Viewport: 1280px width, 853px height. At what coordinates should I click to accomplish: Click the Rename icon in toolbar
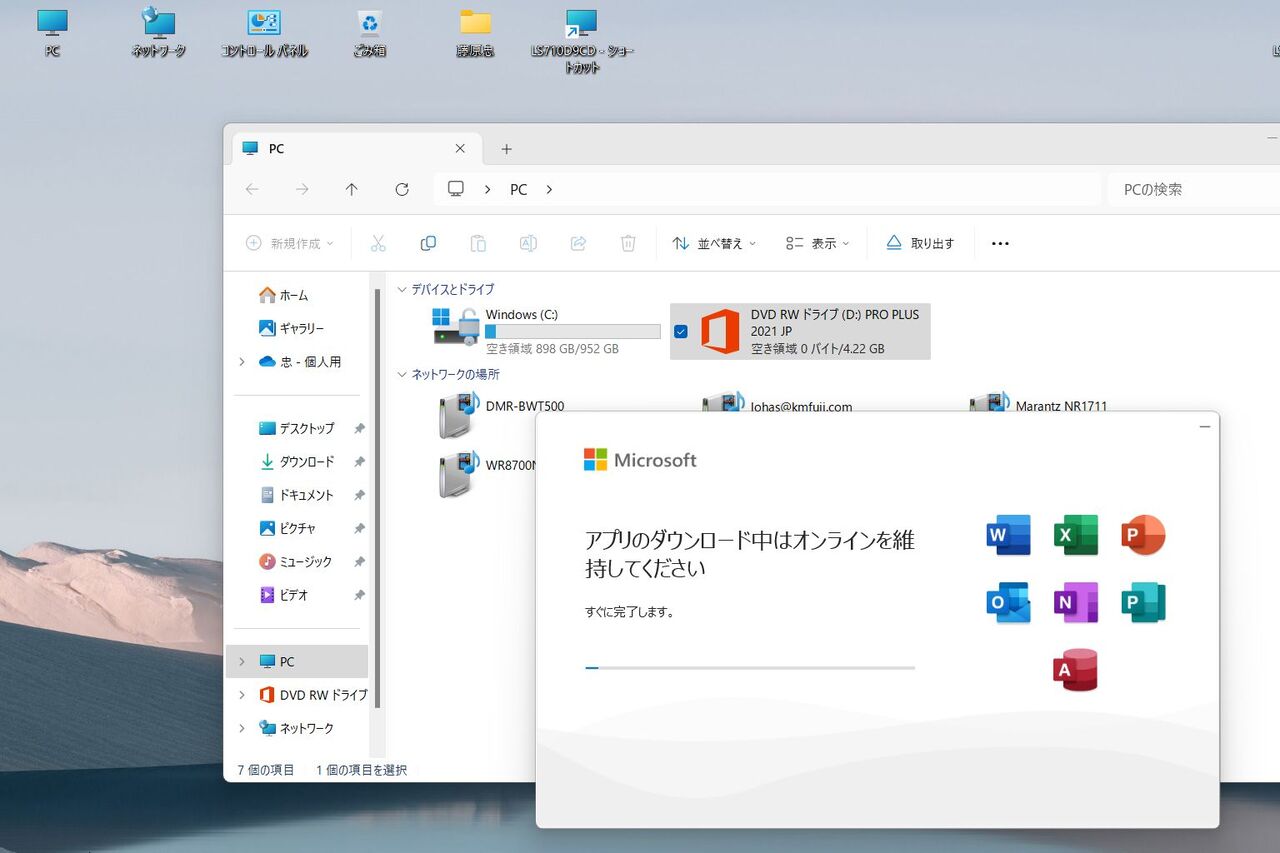point(528,243)
